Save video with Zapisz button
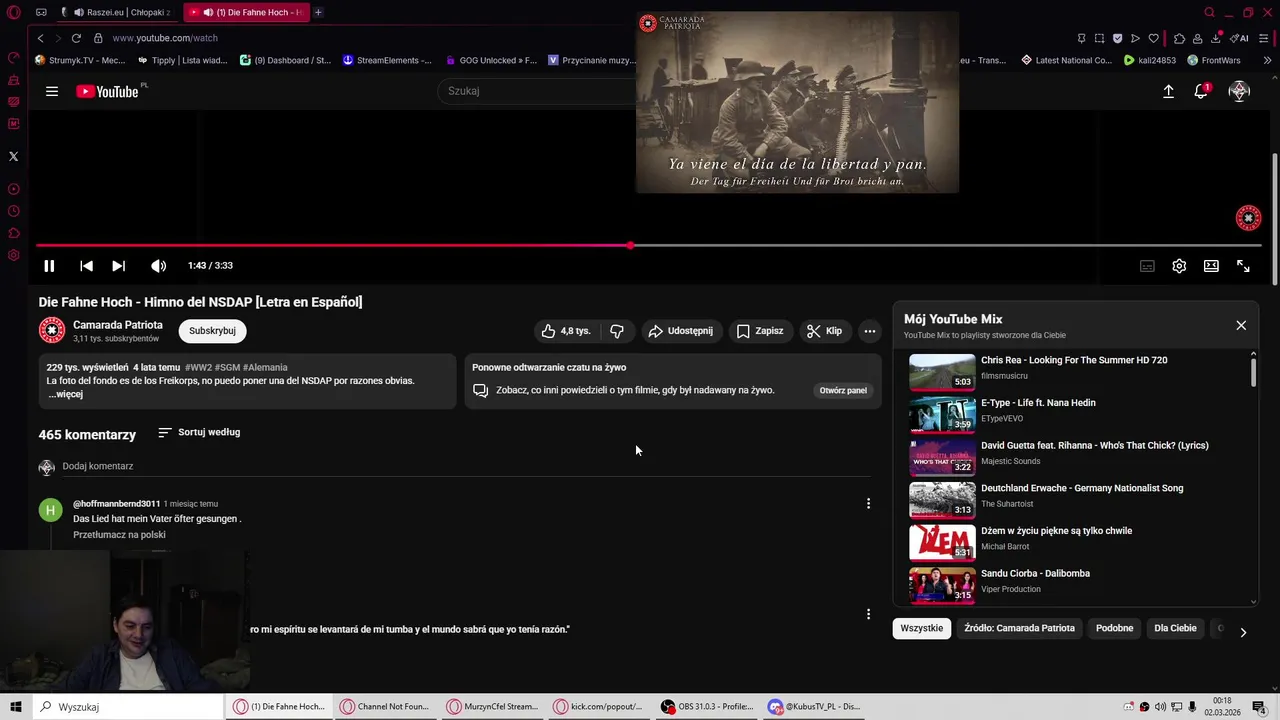Image resolution: width=1280 pixels, height=720 pixels. tap(760, 331)
